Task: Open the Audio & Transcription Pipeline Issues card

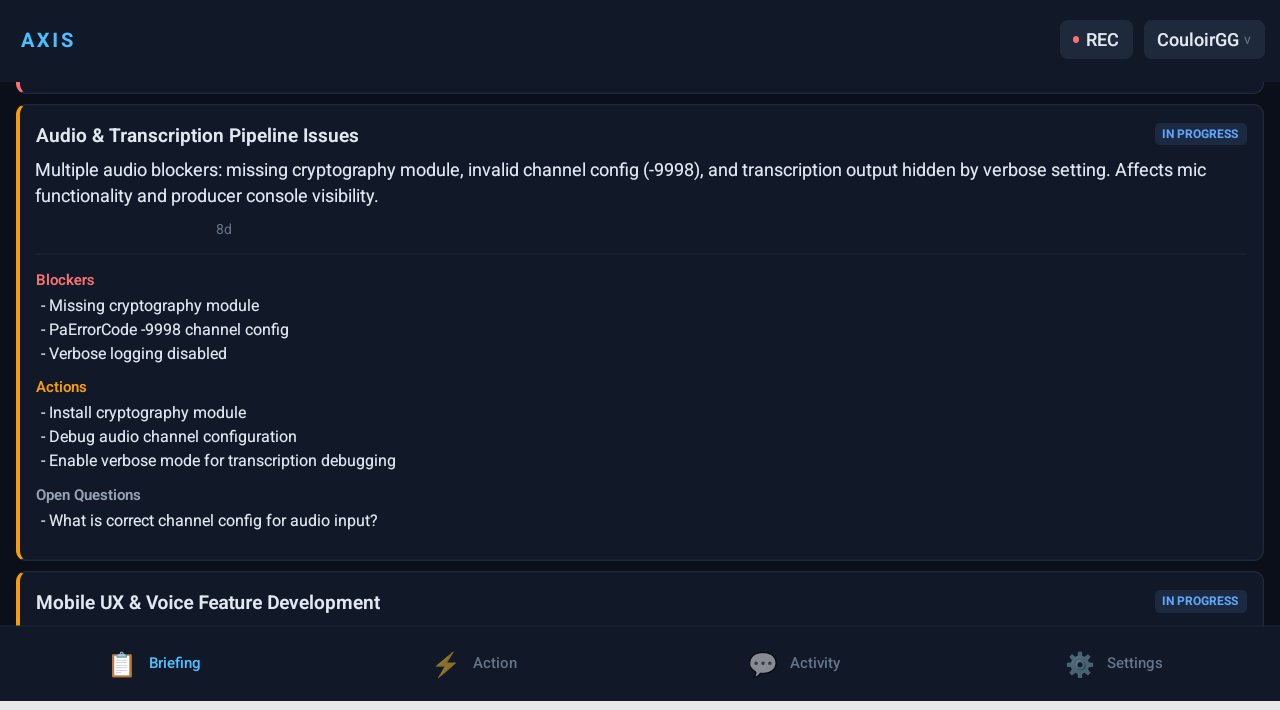Action: [x=197, y=136]
